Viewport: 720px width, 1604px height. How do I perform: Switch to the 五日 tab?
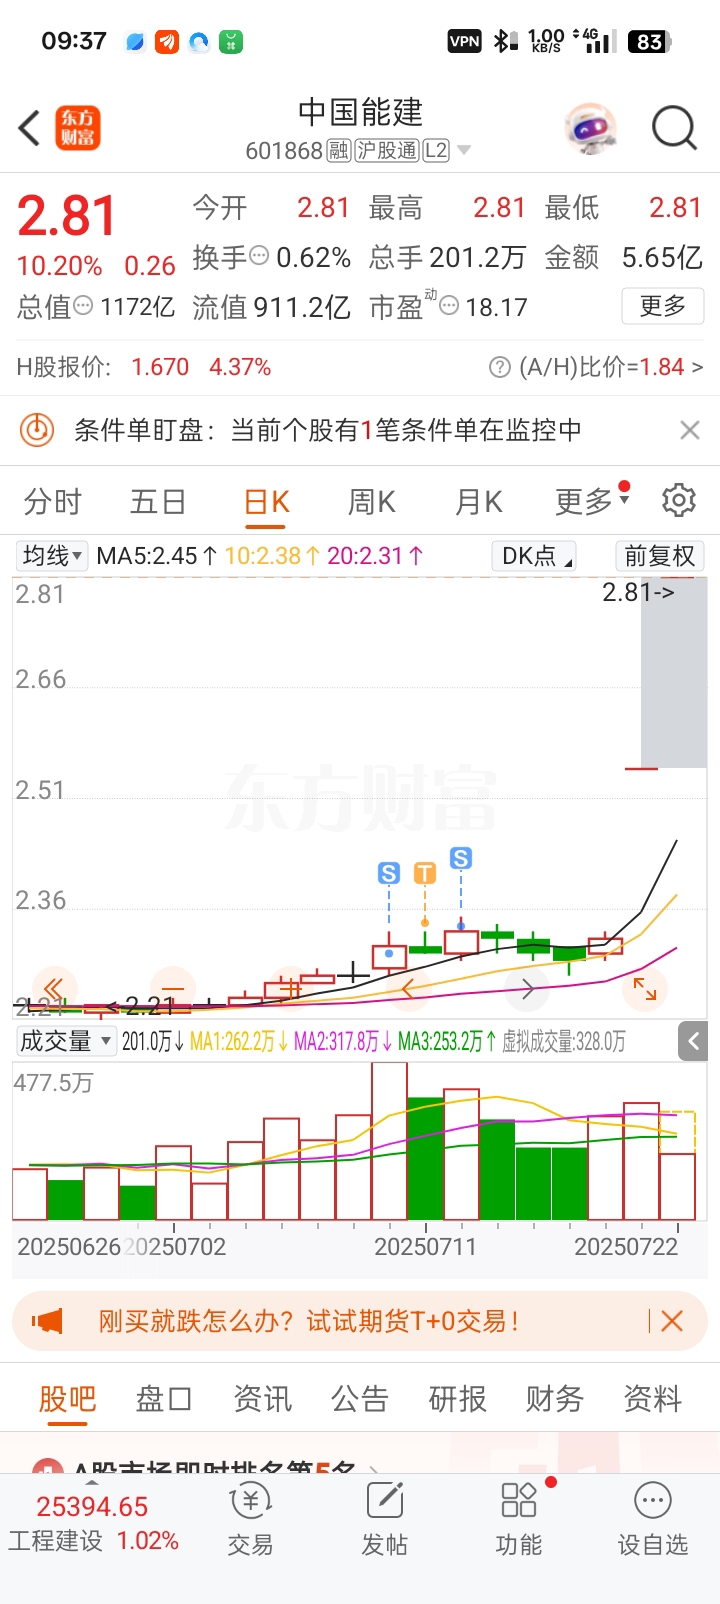point(158,502)
